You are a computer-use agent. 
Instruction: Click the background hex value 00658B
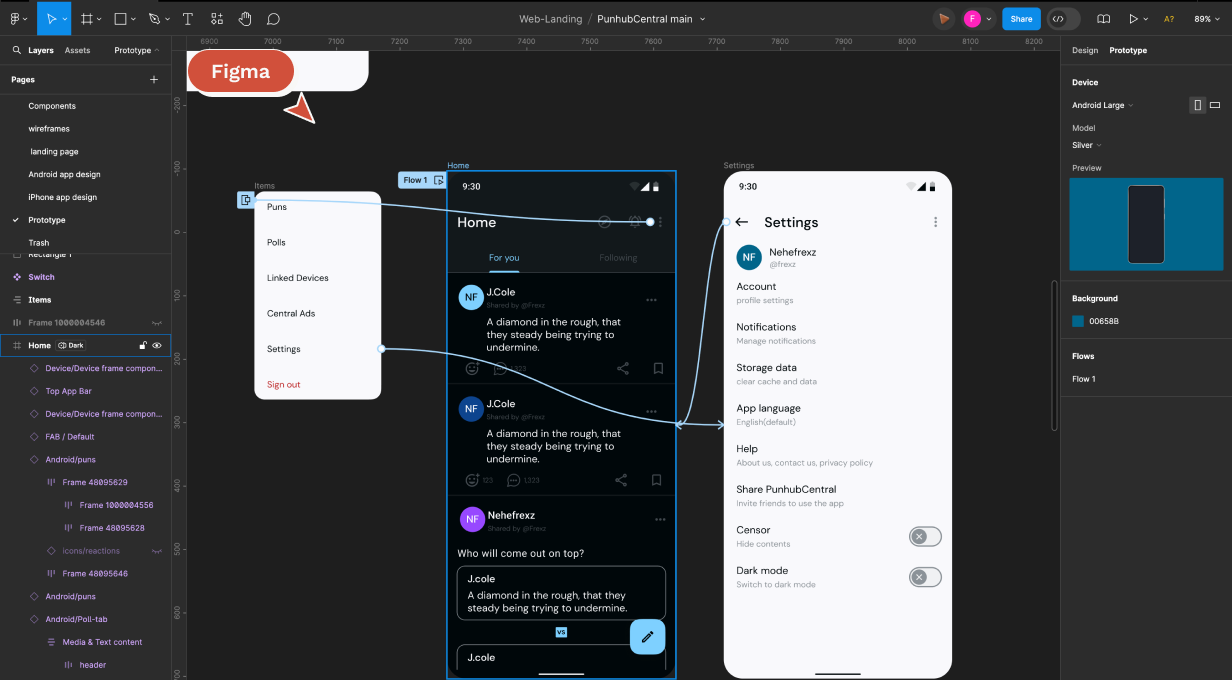(x=1104, y=321)
